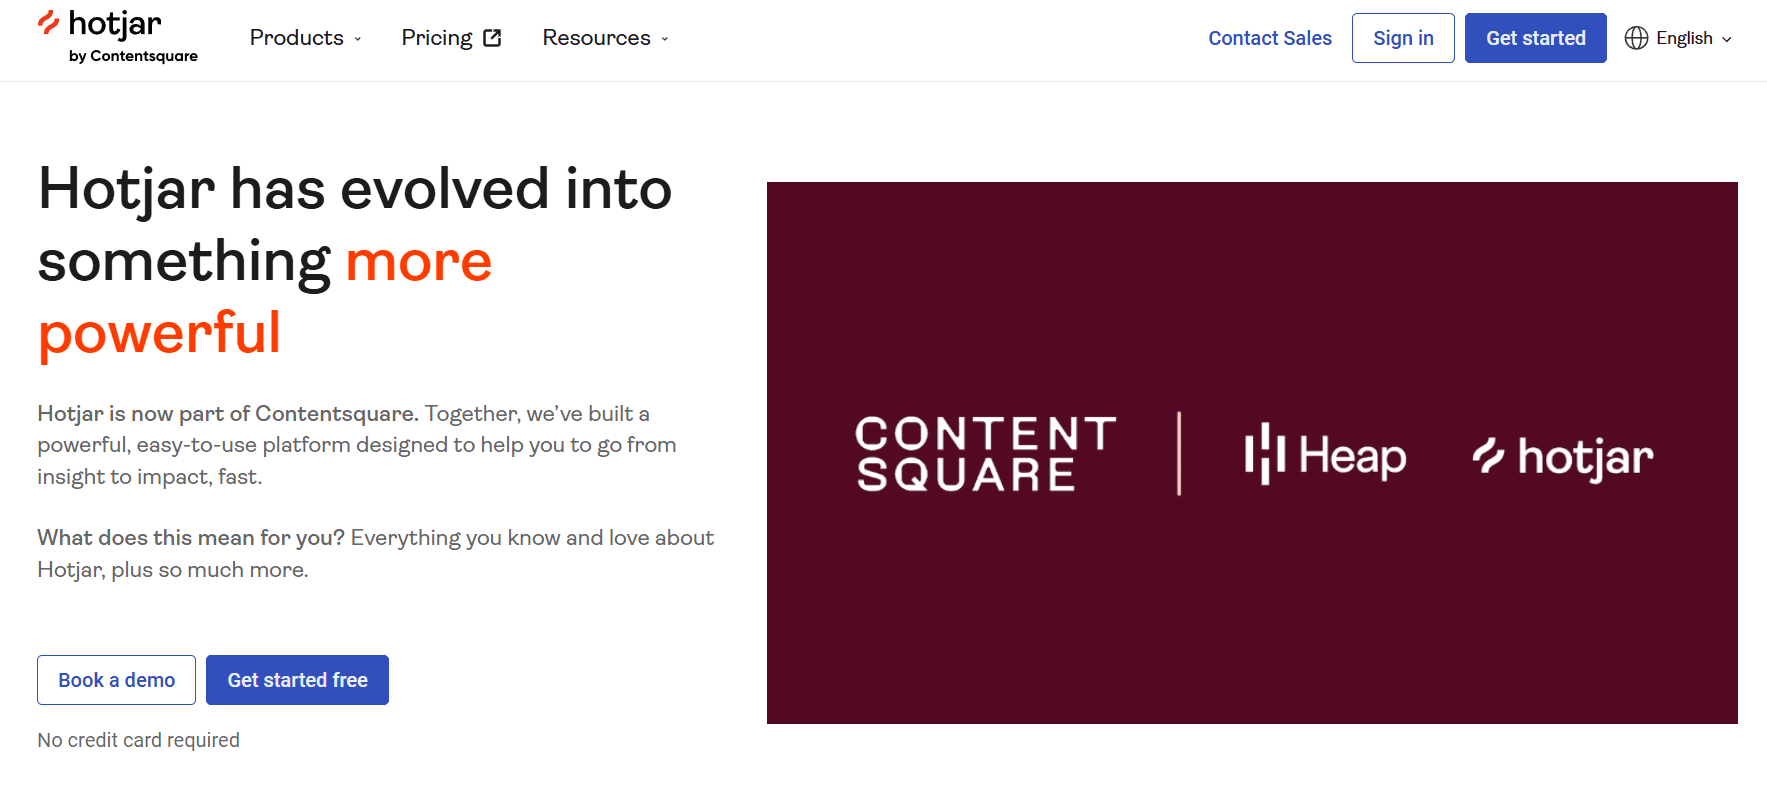Click the Get started free button
Image resolution: width=1767 pixels, height=806 pixels.
[297, 680]
